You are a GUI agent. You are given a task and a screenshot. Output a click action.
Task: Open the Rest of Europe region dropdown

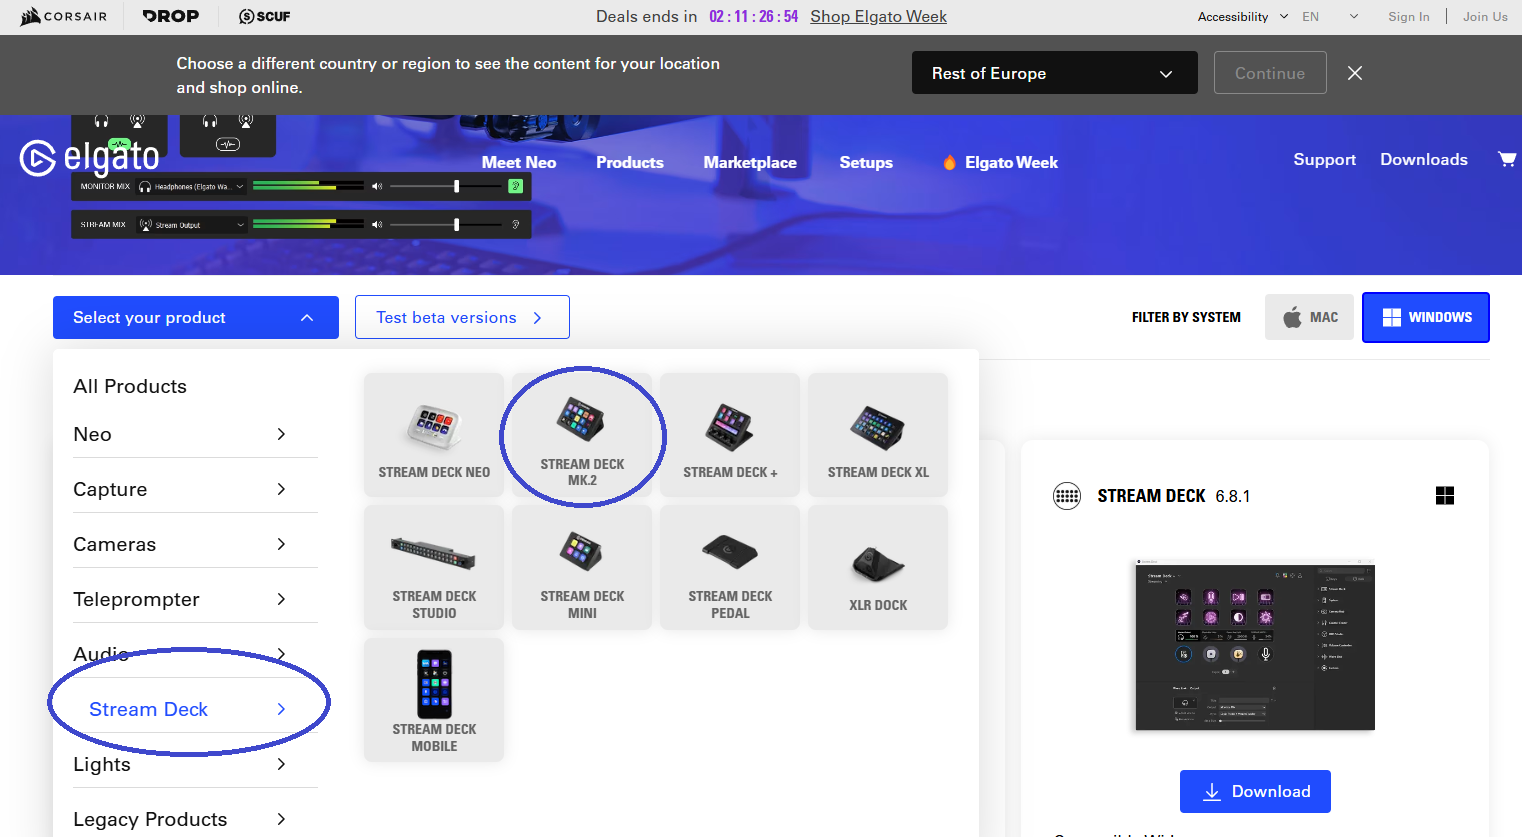click(1055, 73)
